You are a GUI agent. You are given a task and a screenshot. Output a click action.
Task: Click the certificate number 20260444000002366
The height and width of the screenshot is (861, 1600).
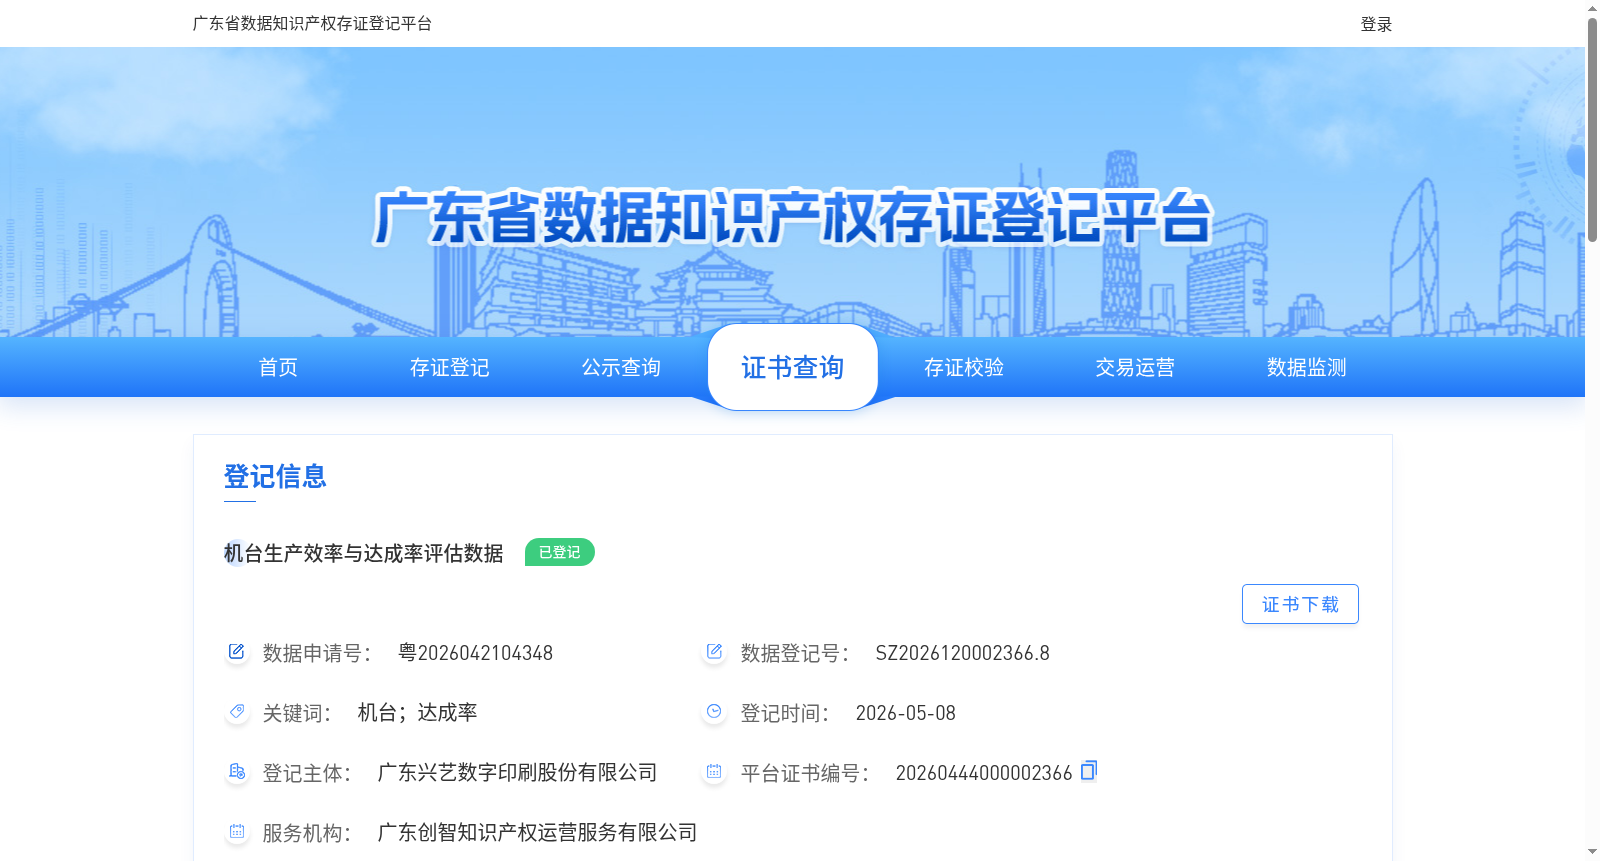(984, 773)
